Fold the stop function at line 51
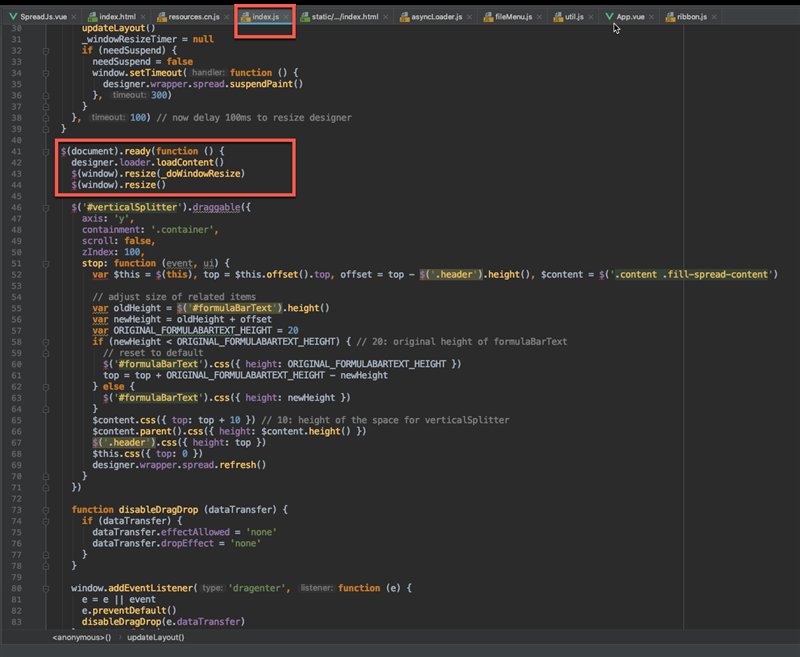The width and height of the screenshot is (800, 657). 47,263
